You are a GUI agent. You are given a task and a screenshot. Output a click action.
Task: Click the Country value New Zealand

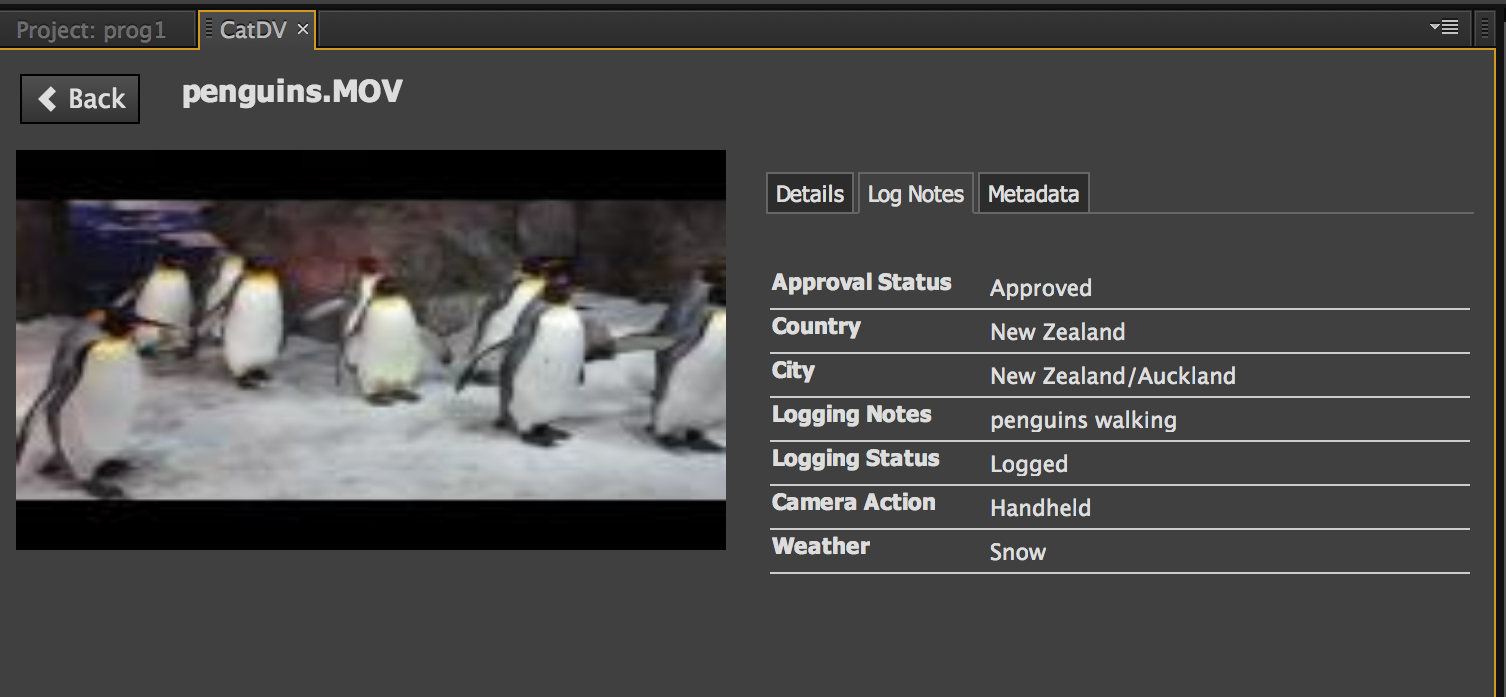click(1057, 332)
